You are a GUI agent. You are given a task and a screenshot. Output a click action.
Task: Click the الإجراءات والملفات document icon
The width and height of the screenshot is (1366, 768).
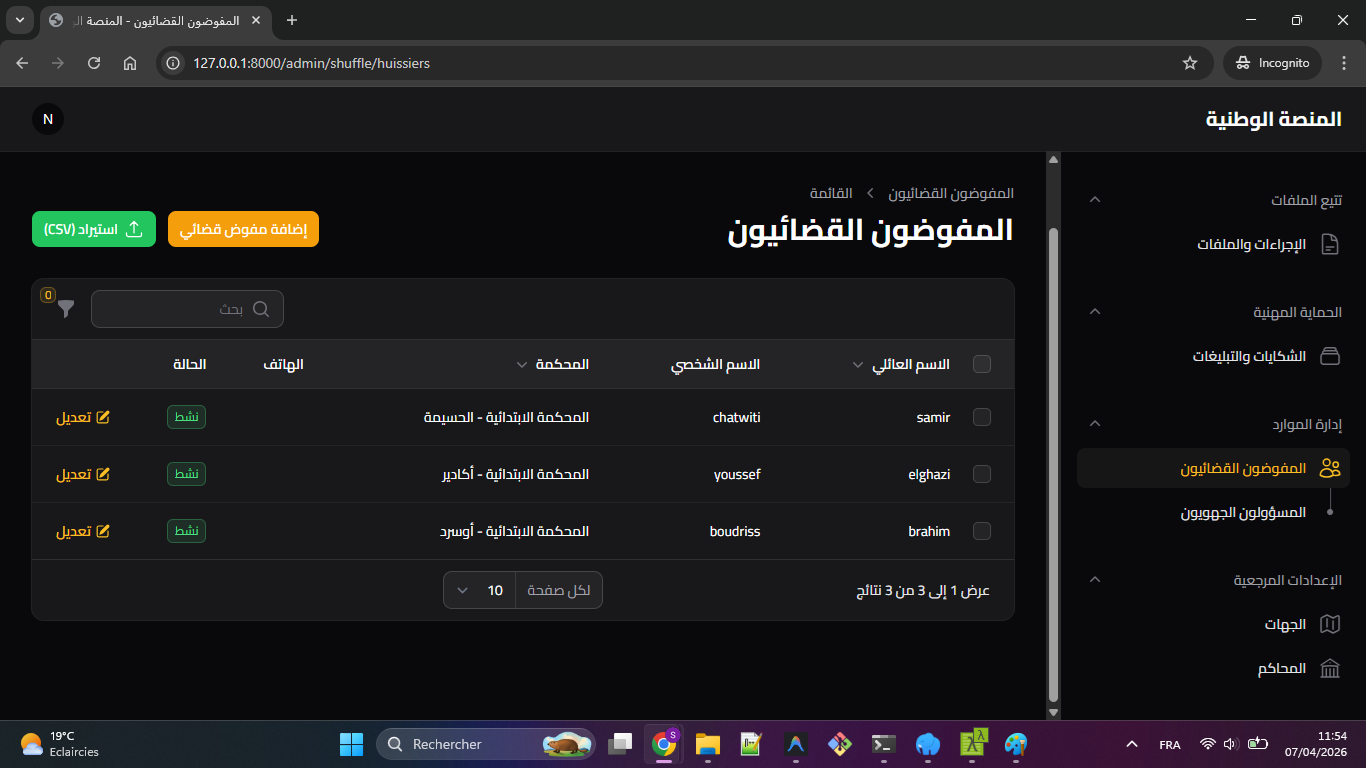coord(1329,245)
